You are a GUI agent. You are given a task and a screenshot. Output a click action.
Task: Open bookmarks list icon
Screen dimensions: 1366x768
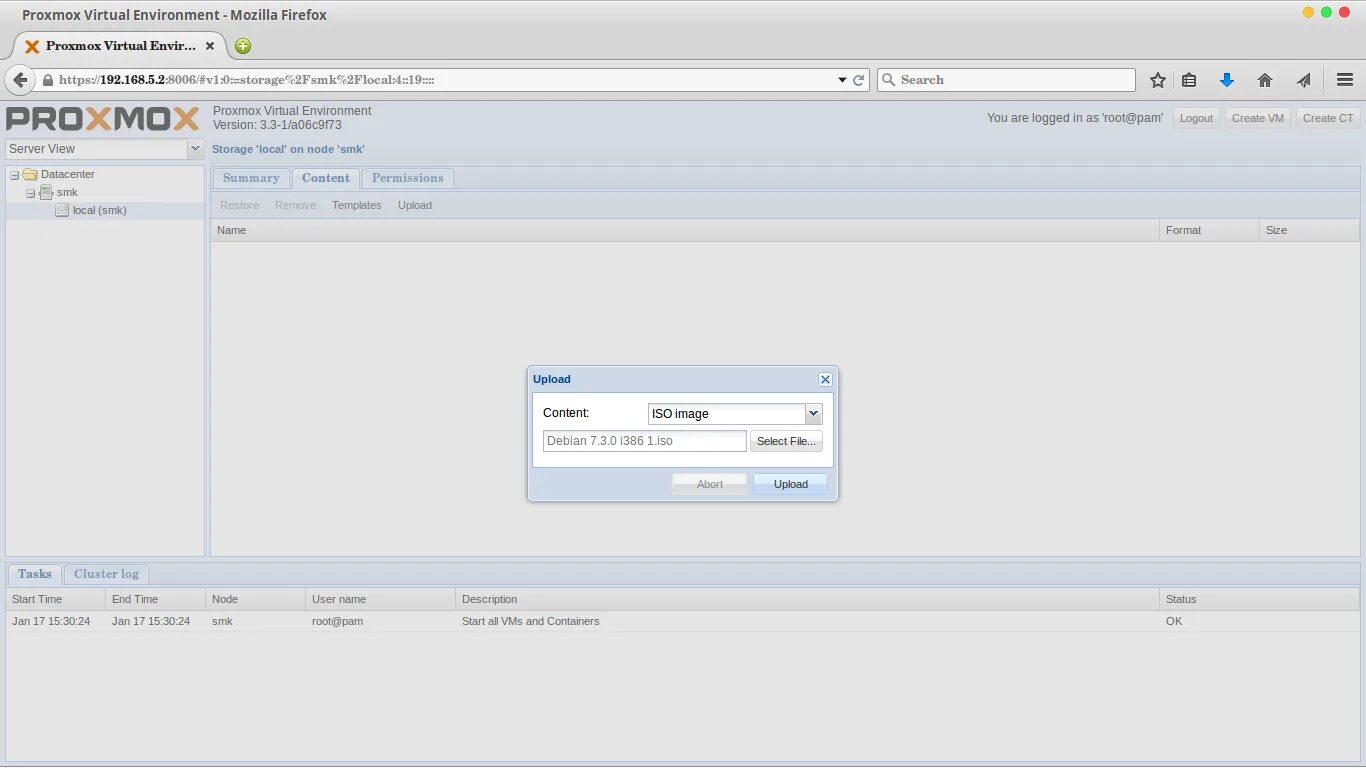coord(1189,80)
